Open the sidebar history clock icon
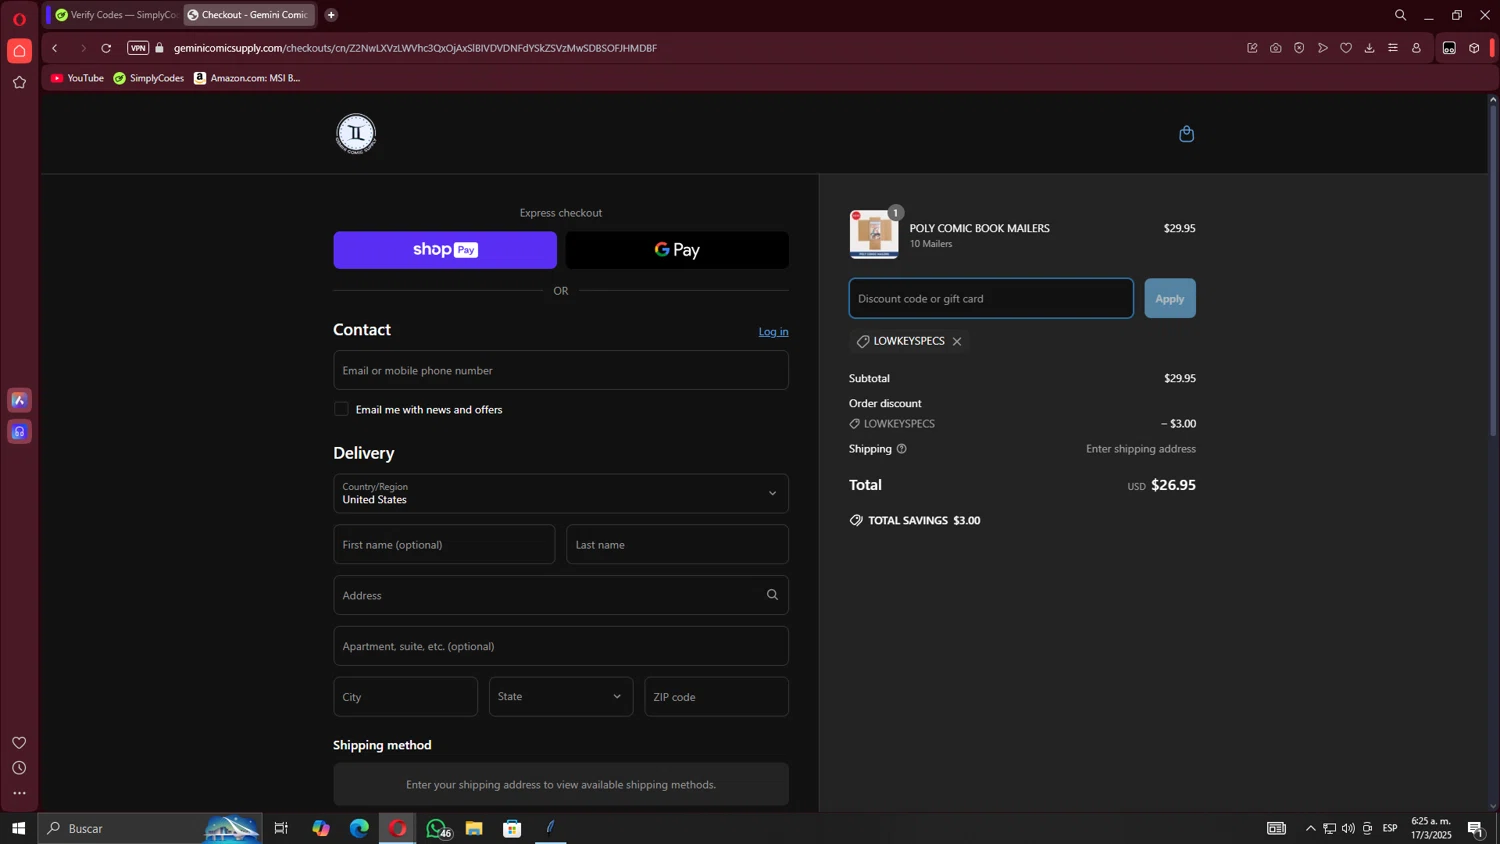1500x844 pixels. point(19,768)
